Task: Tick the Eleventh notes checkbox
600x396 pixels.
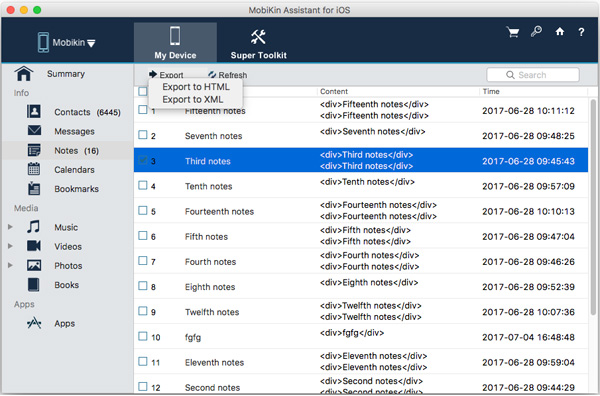Action: click(143, 361)
